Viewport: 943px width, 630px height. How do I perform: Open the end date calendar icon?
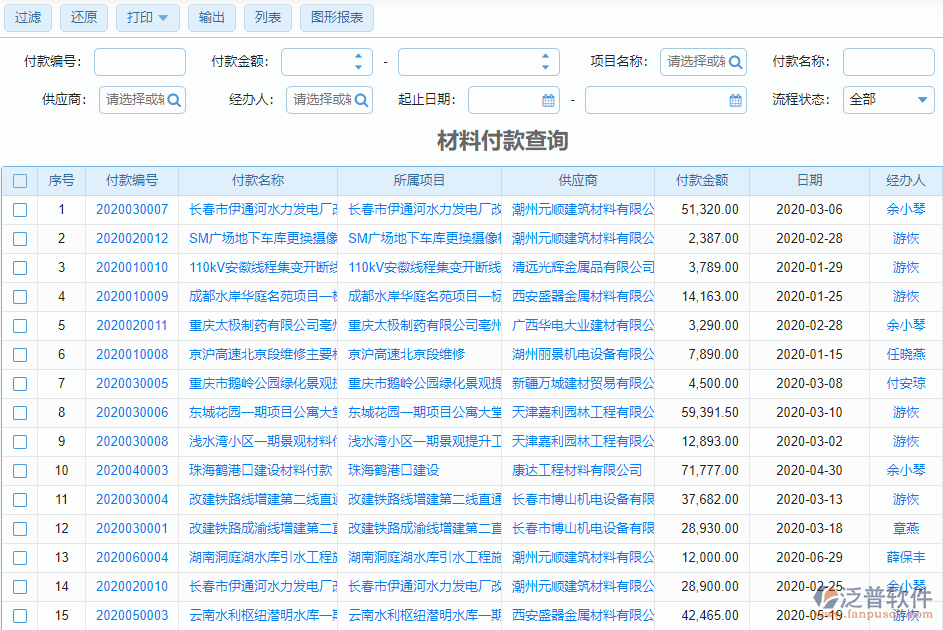click(736, 99)
